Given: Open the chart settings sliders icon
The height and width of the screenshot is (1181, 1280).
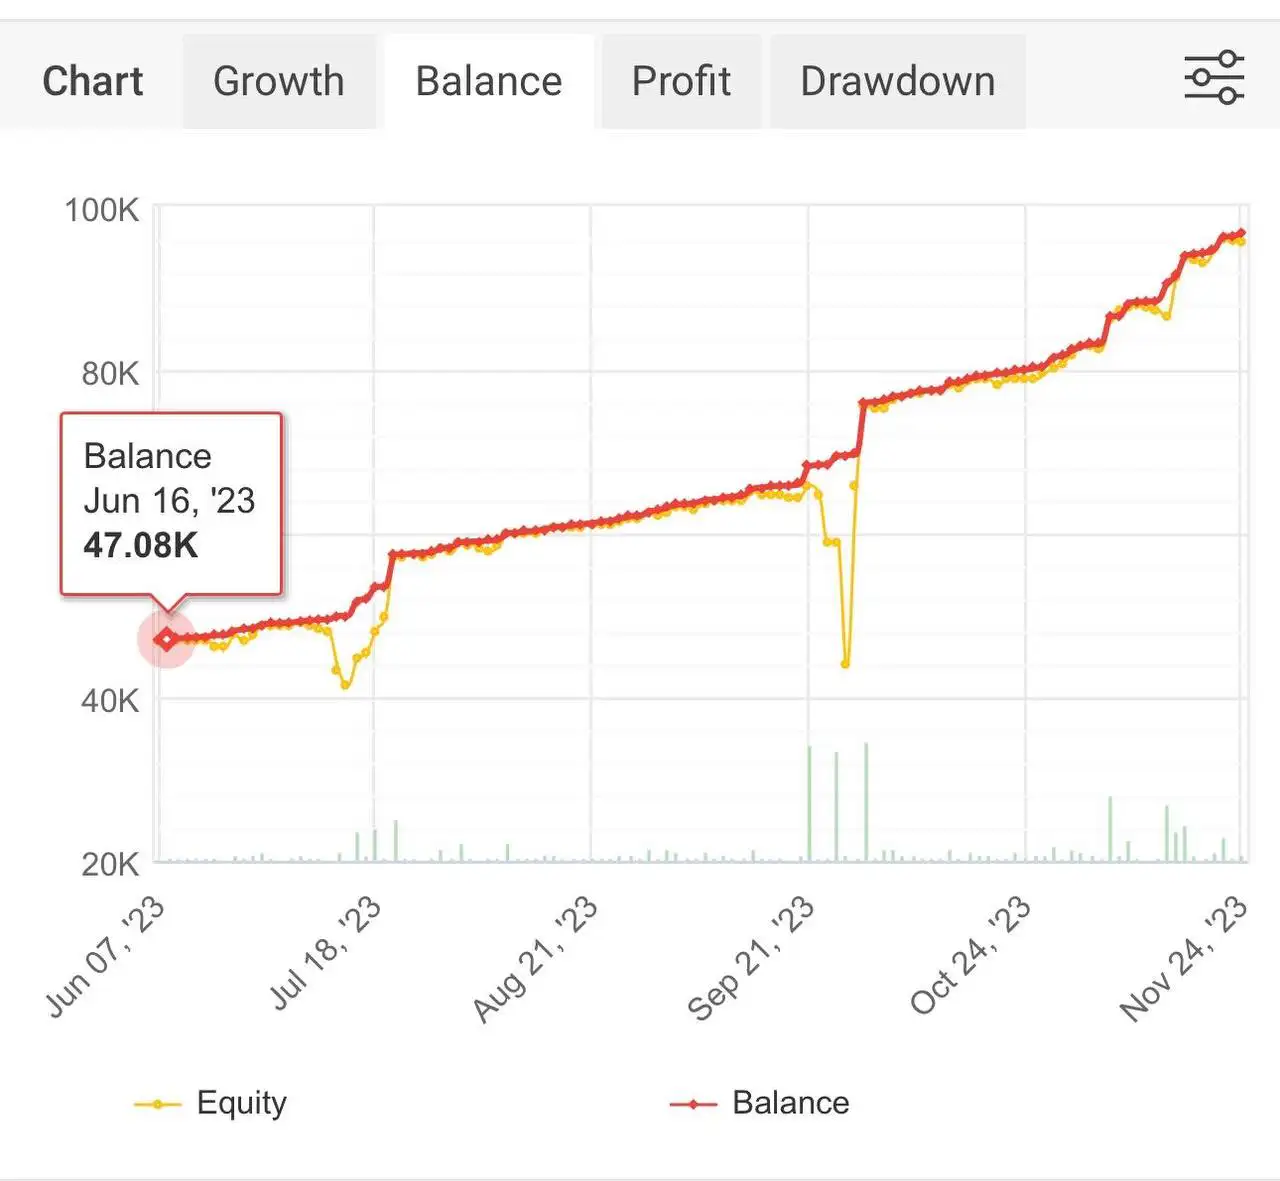Looking at the screenshot, I should pos(1213,78).
